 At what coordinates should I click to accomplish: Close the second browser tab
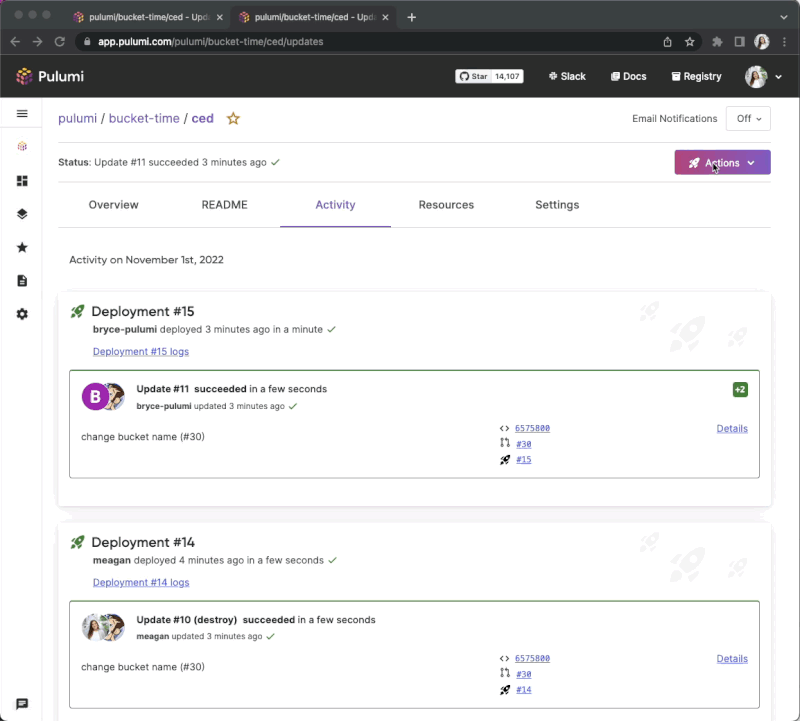(x=385, y=17)
